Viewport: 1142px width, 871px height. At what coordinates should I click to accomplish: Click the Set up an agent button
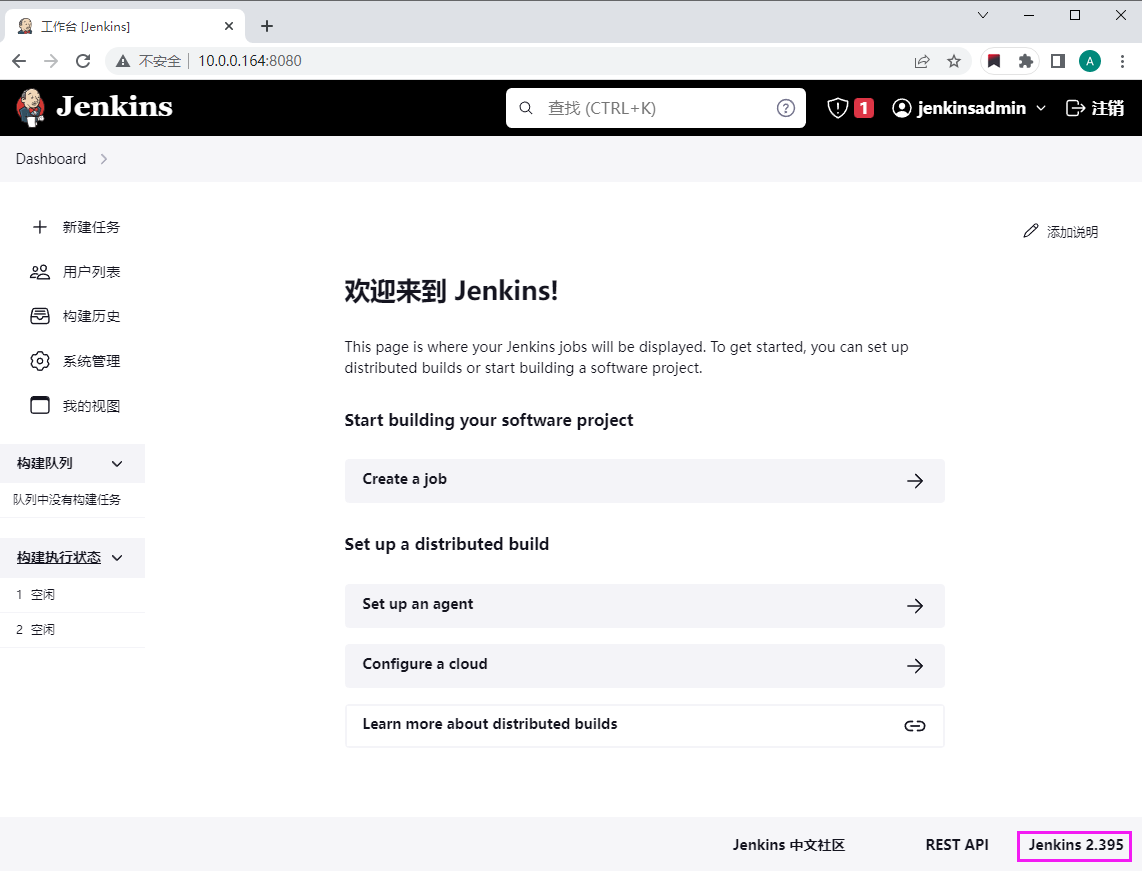click(x=645, y=605)
